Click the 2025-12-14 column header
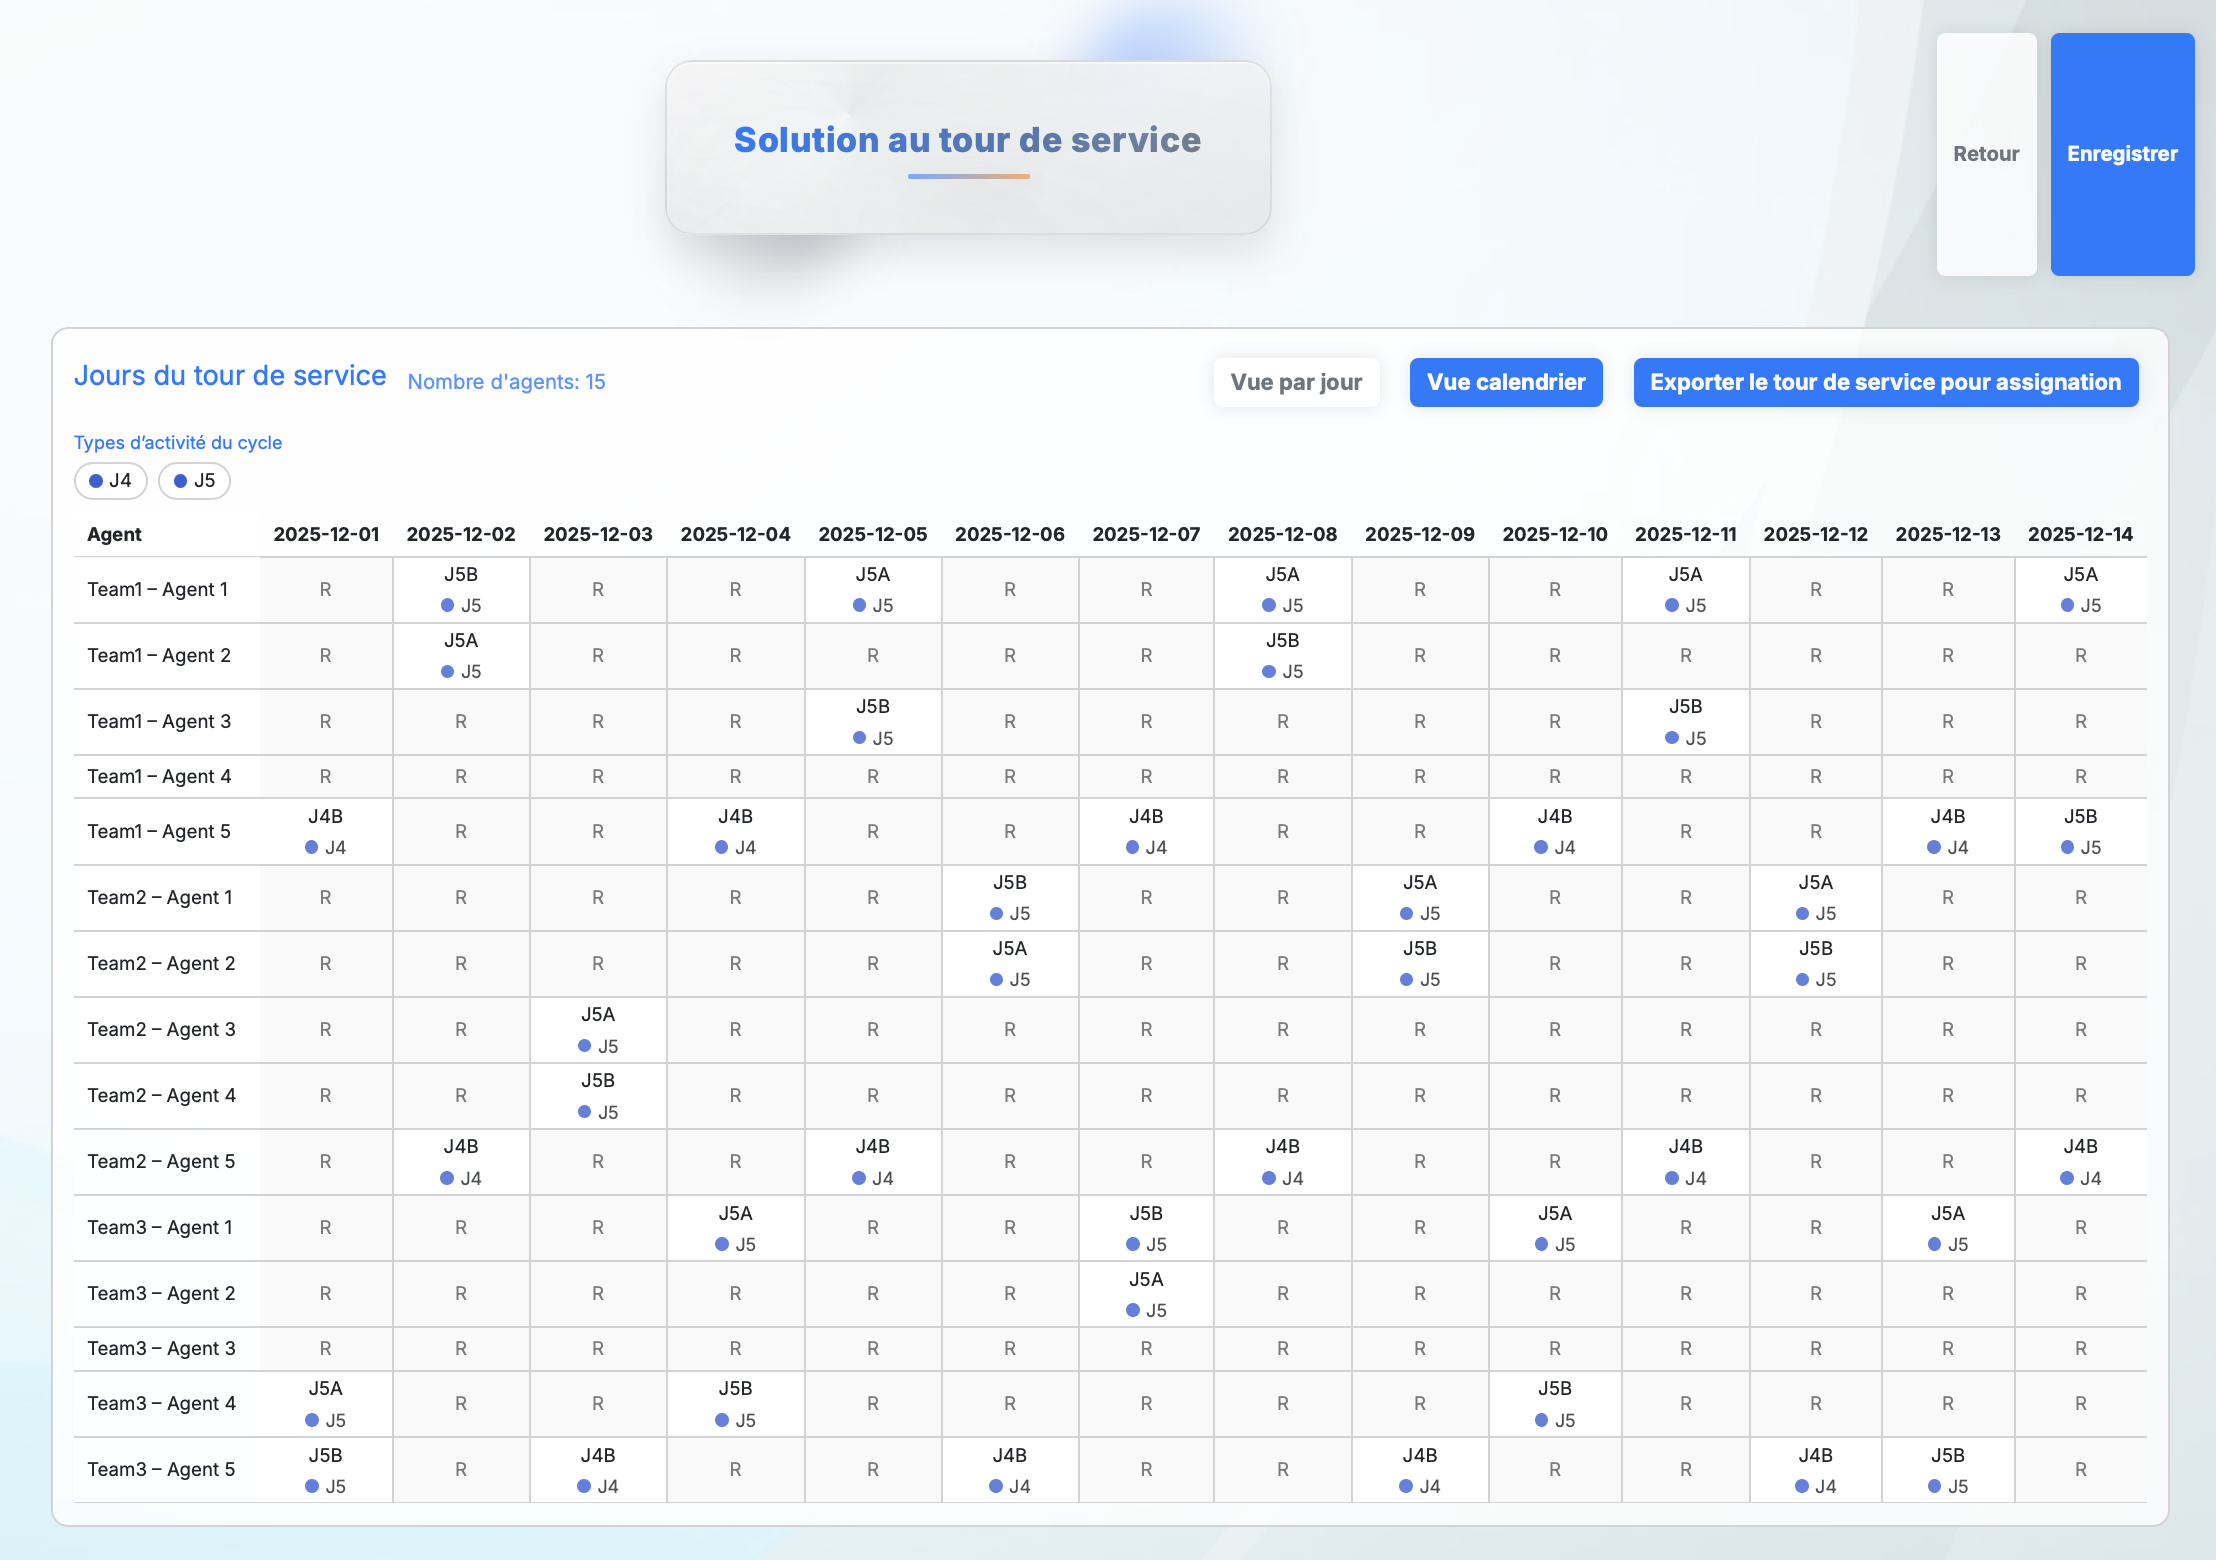 pyautogui.click(x=2079, y=534)
